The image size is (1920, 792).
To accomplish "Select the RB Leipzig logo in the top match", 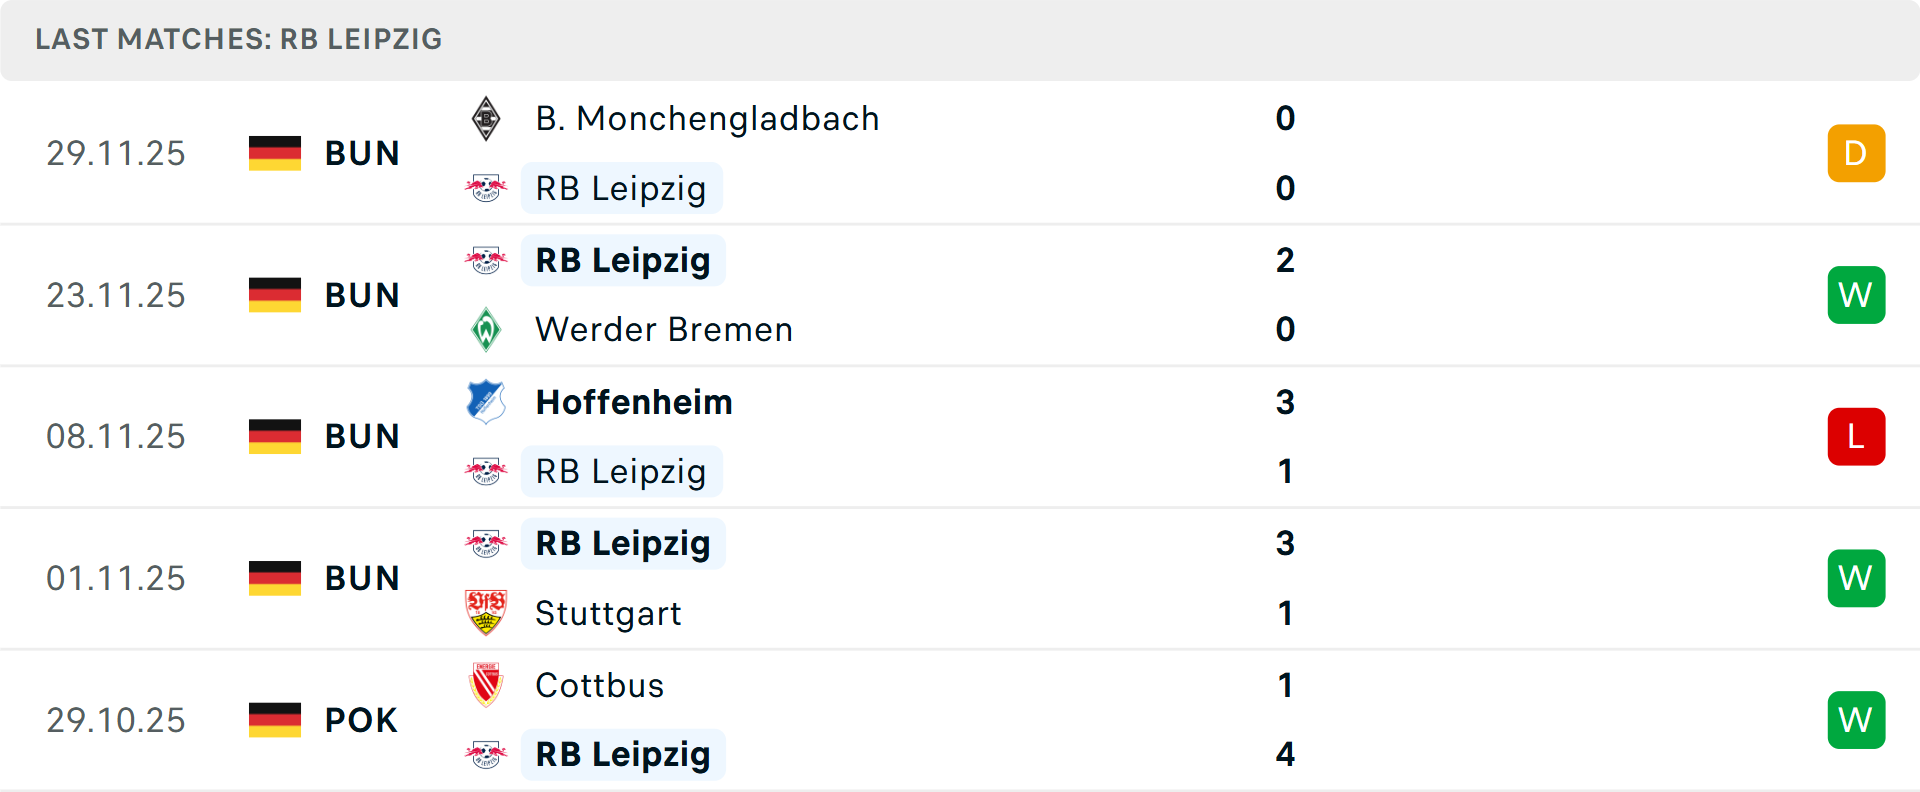I will click(x=487, y=188).
